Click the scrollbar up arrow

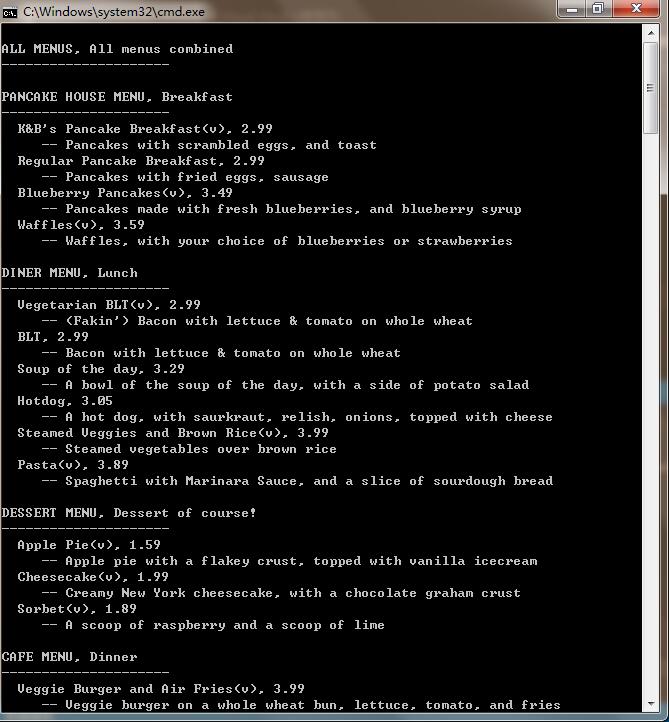tap(651, 33)
